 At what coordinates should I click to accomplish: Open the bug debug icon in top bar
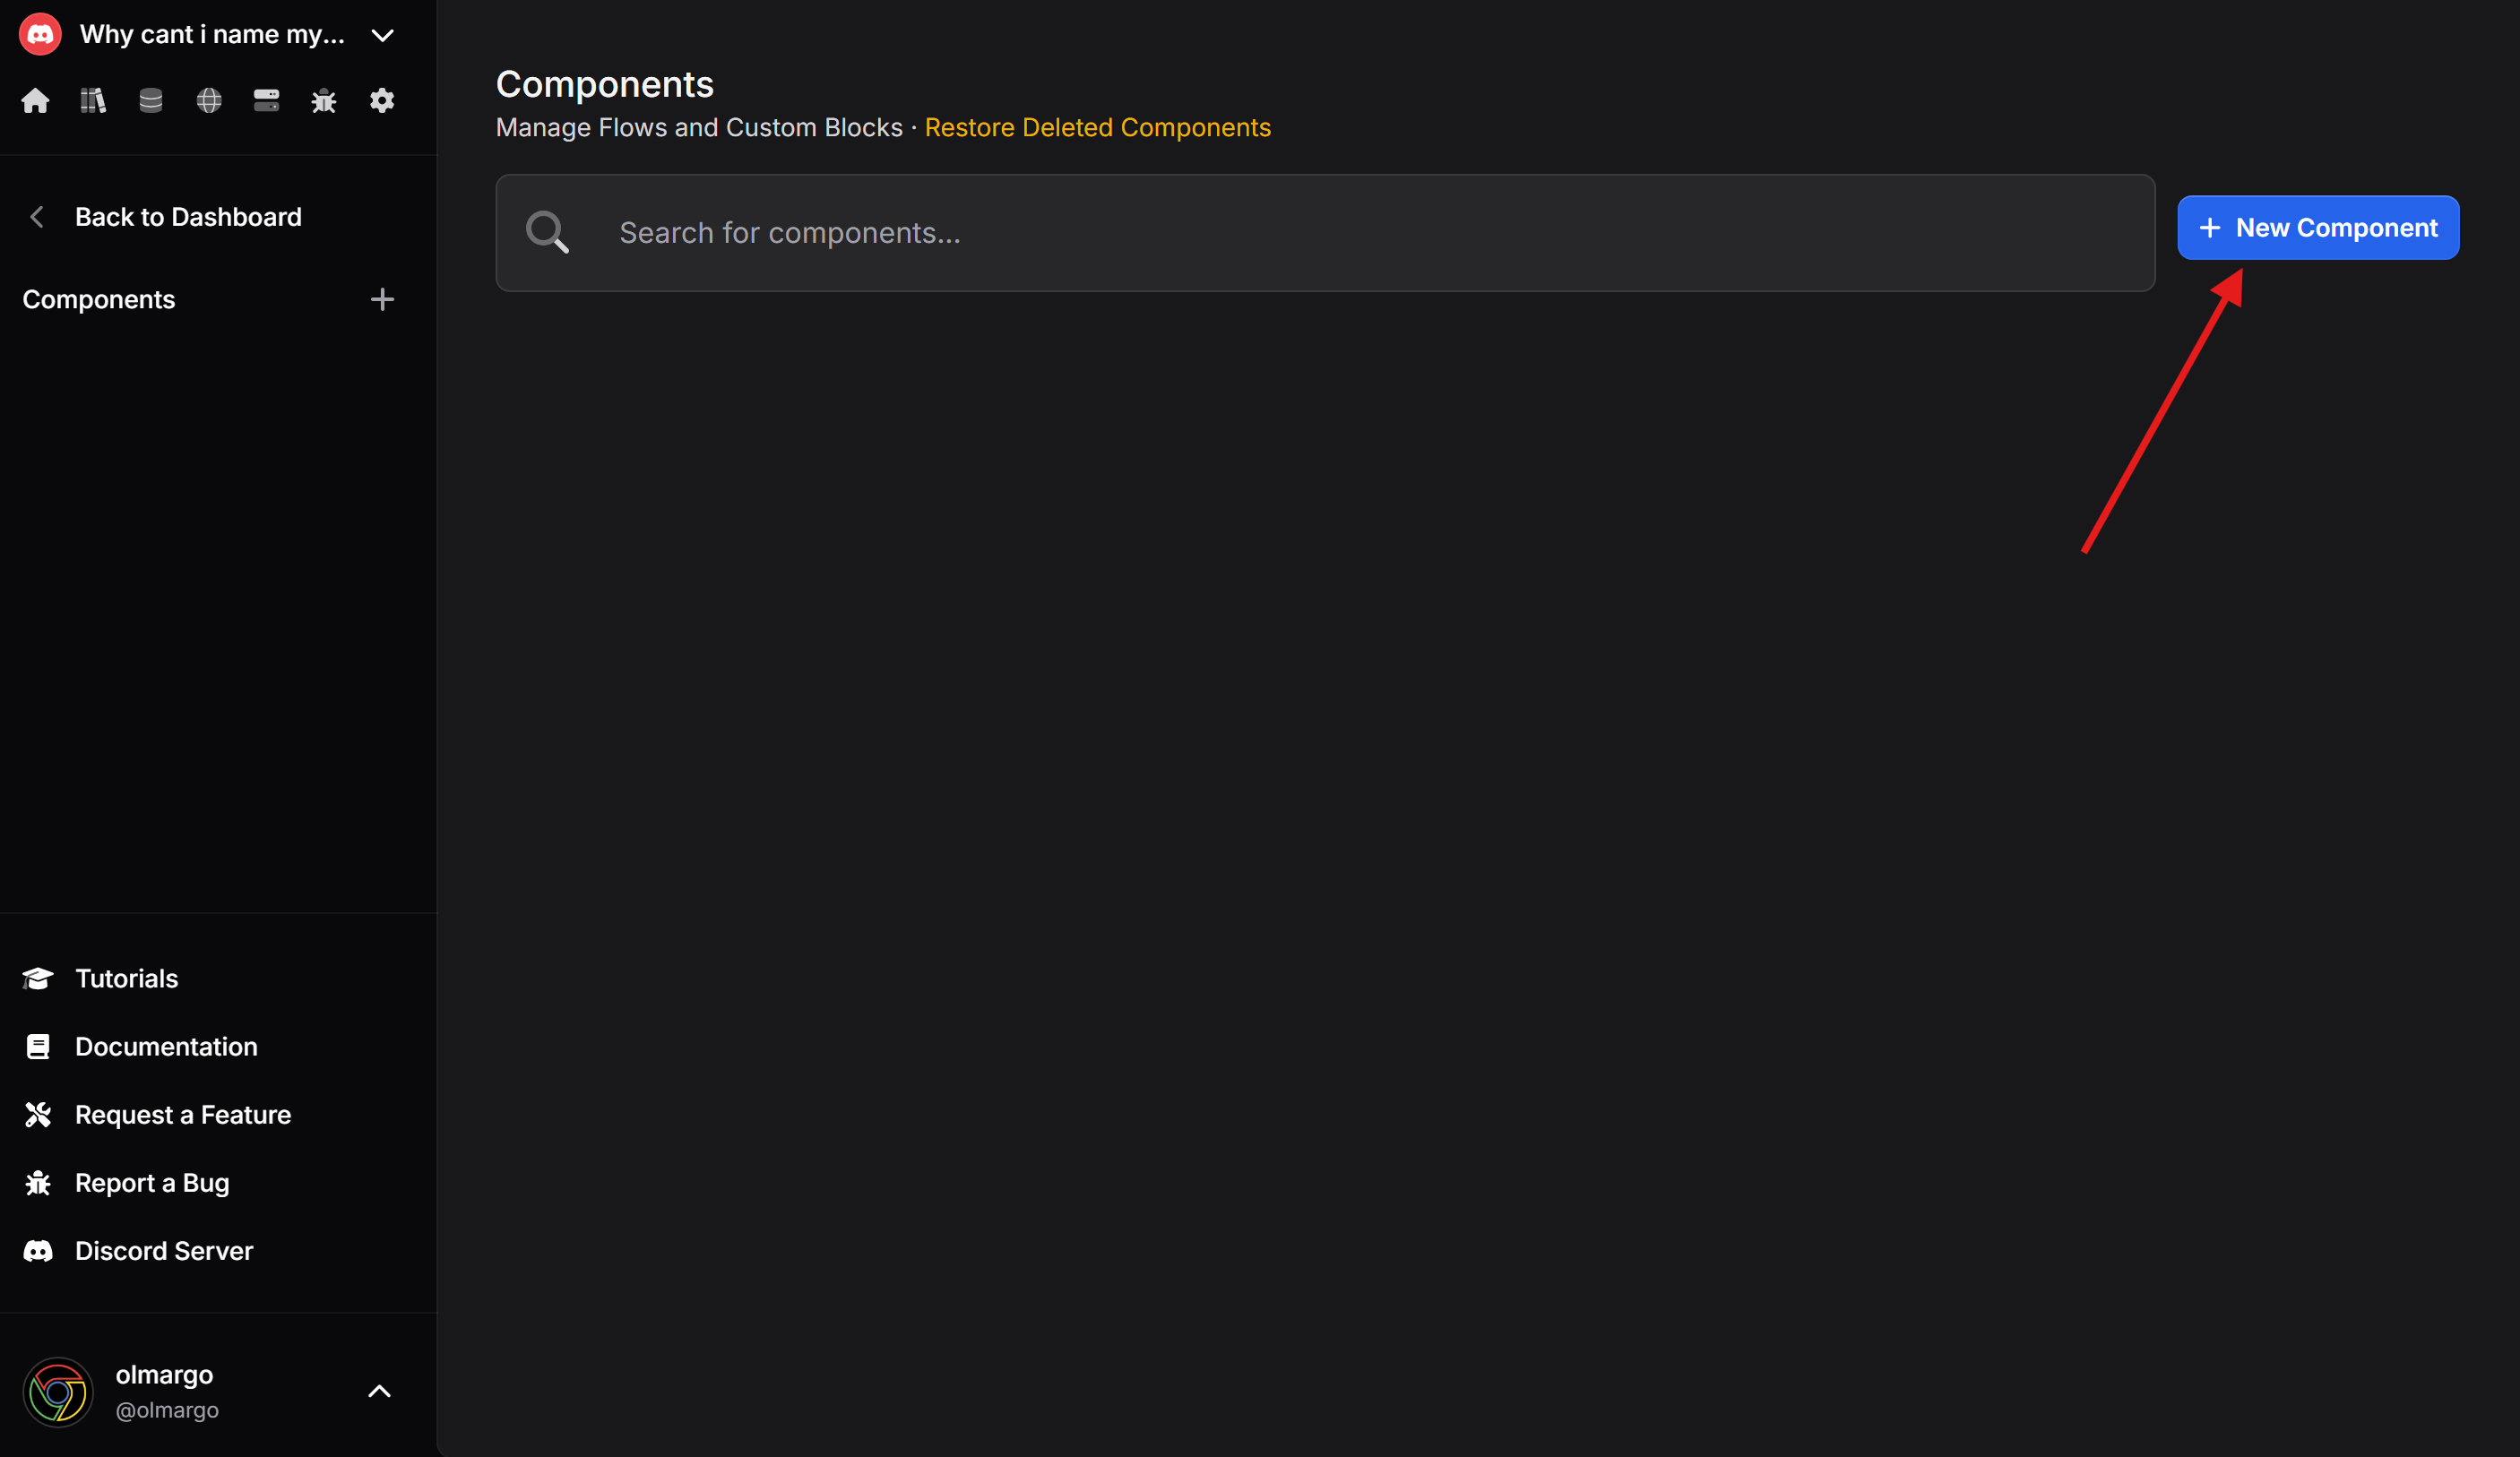pyautogui.click(x=324, y=101)
